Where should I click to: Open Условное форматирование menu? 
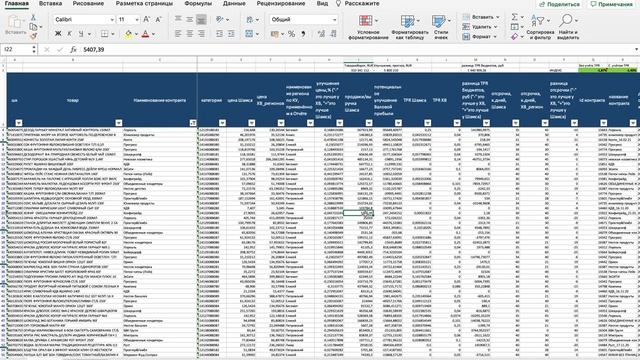(x=368, y=27)
